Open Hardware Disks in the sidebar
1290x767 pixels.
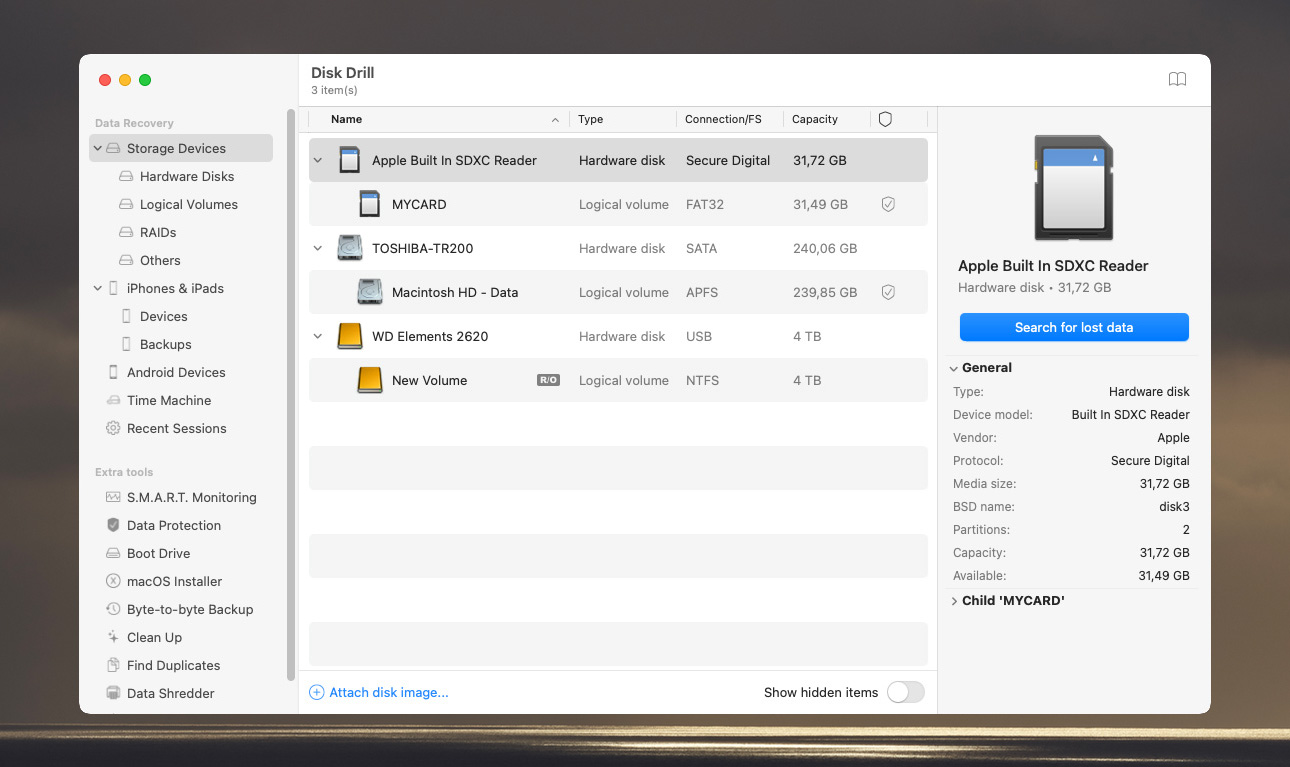click(x=187, y=176)
